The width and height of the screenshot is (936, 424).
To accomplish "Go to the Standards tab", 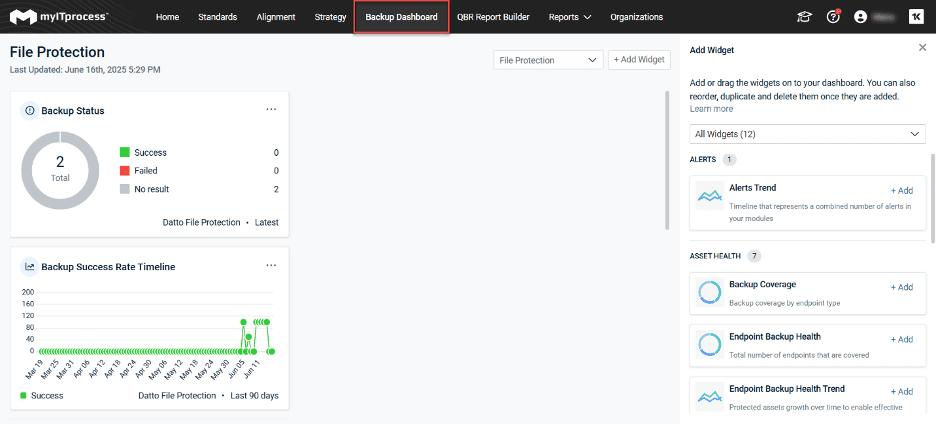I will (217, 17).
